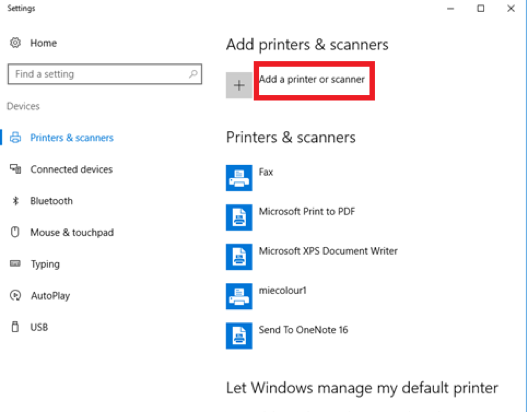Select Microsoft Print to PDF icon
528x412 pixels.
239,217
